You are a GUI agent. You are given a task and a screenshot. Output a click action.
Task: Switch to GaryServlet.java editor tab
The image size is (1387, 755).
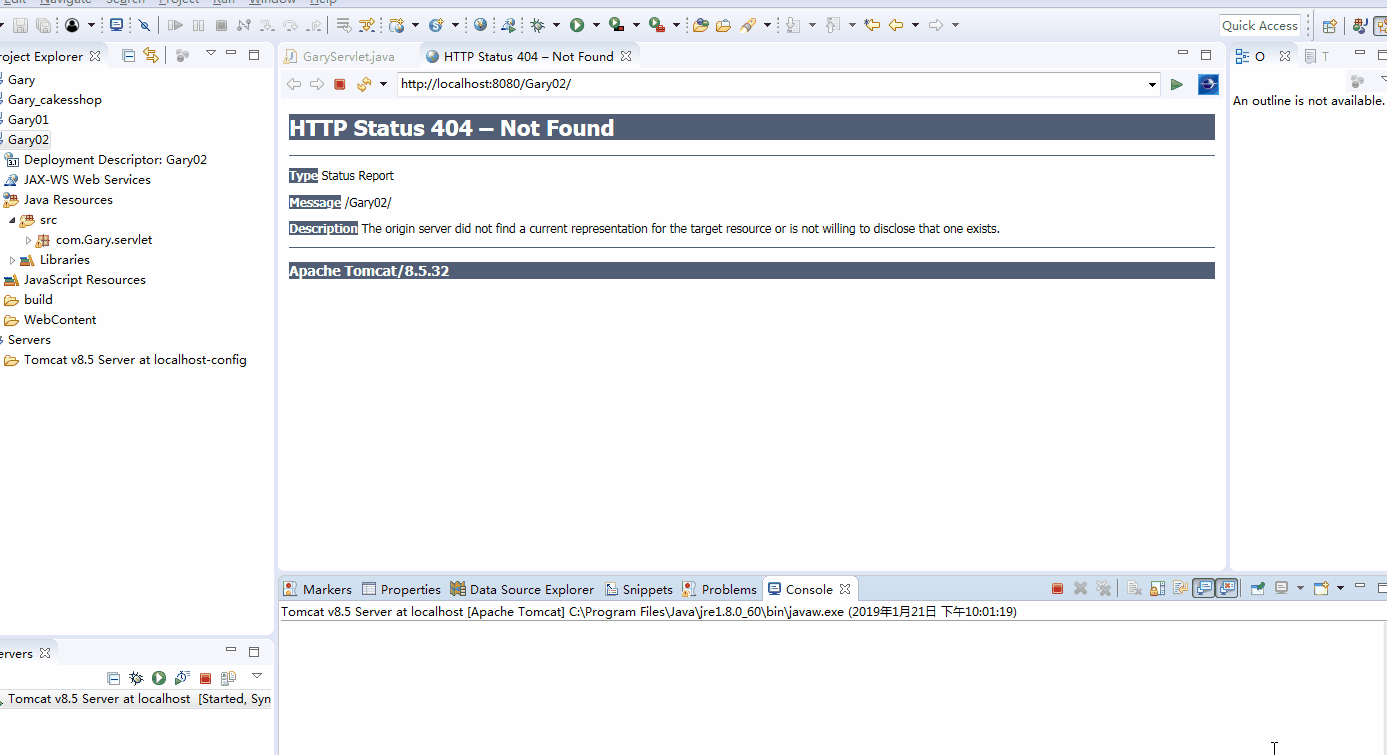[x=339, y=56]
